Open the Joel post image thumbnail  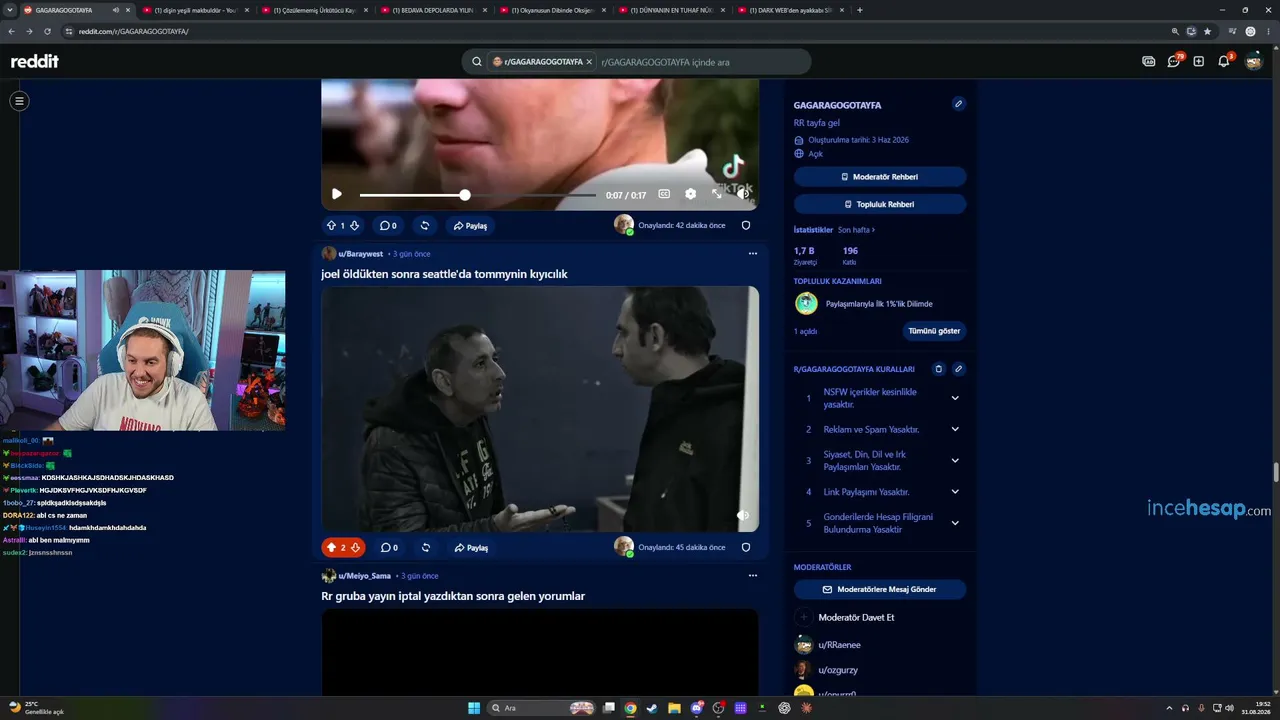point(540,409)
